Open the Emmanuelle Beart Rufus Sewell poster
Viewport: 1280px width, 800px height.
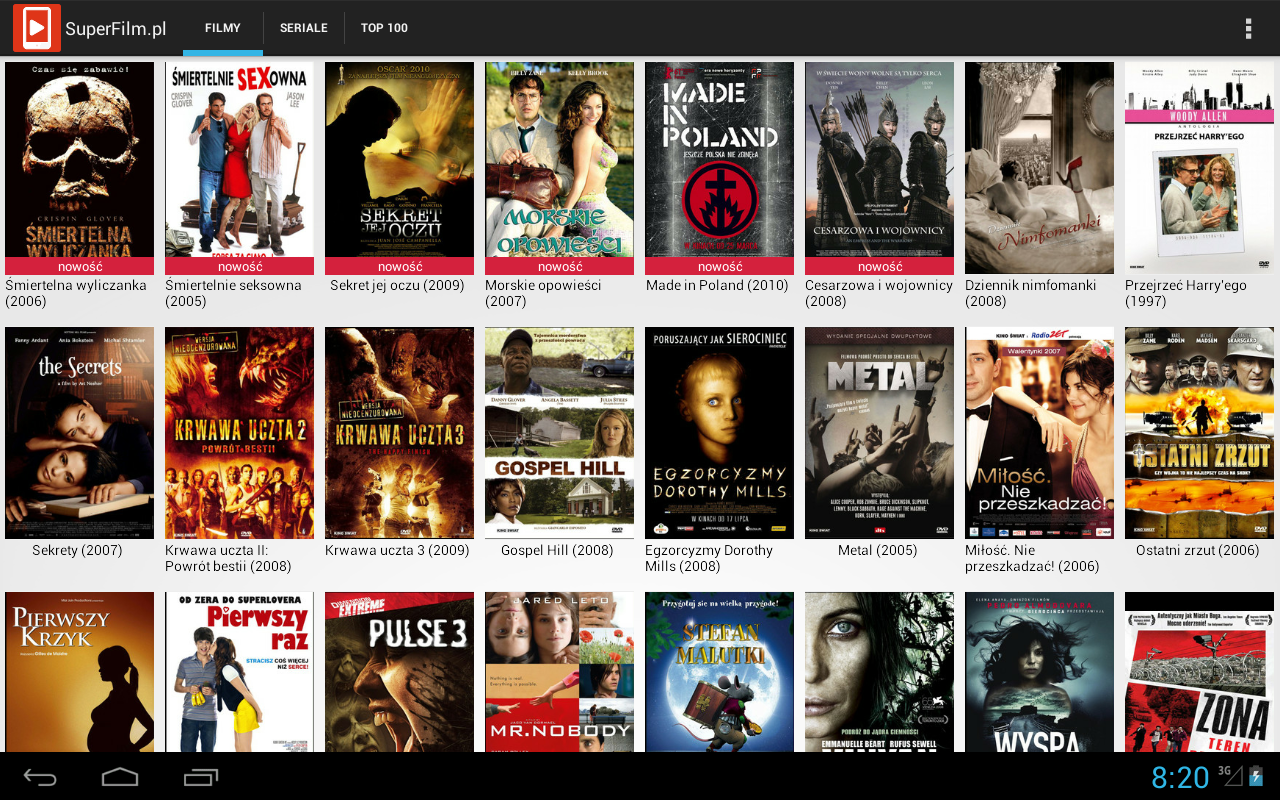click(x=880, y=672)
